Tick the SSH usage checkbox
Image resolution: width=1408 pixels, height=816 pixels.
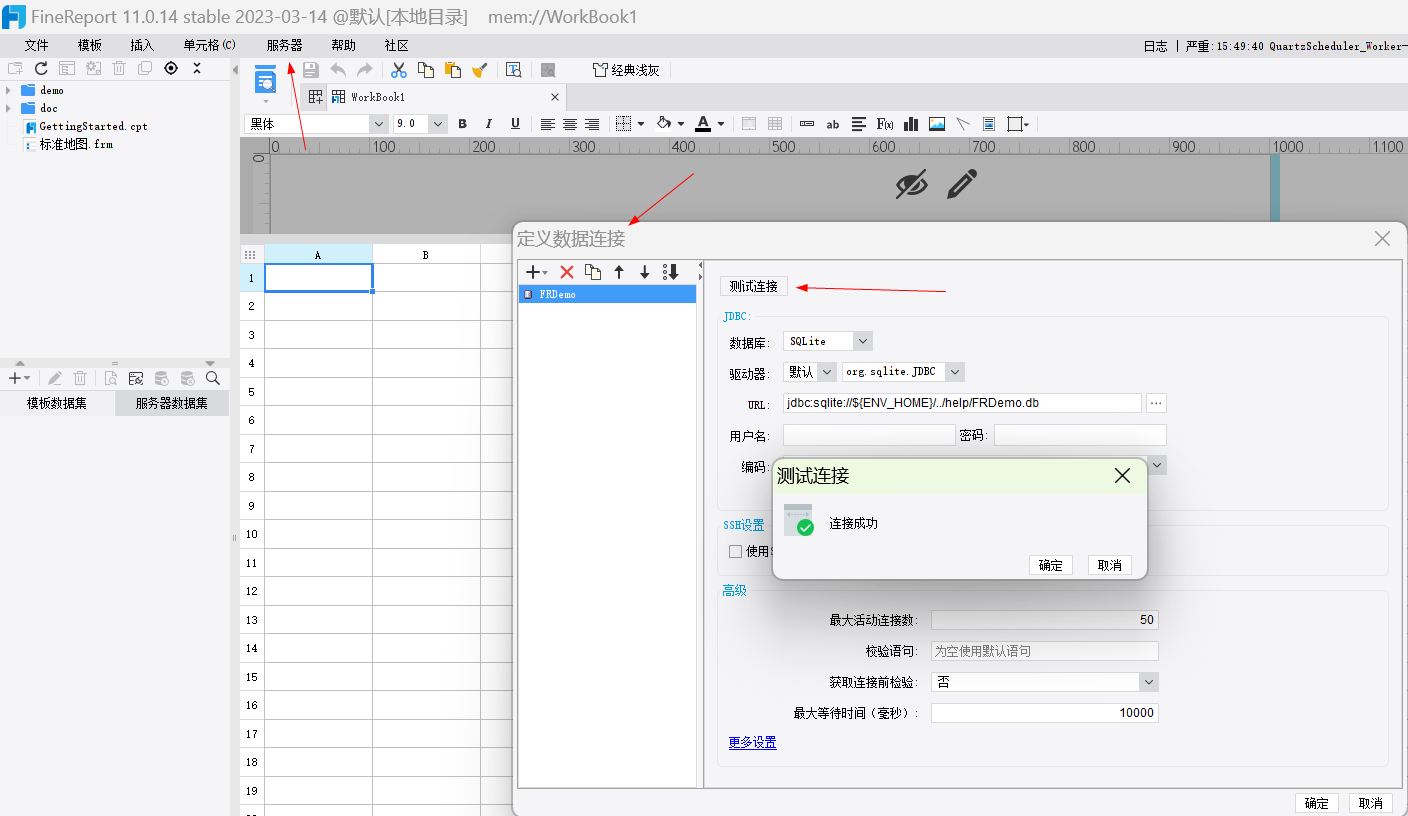pyautogui.click(x=735, y=551)
